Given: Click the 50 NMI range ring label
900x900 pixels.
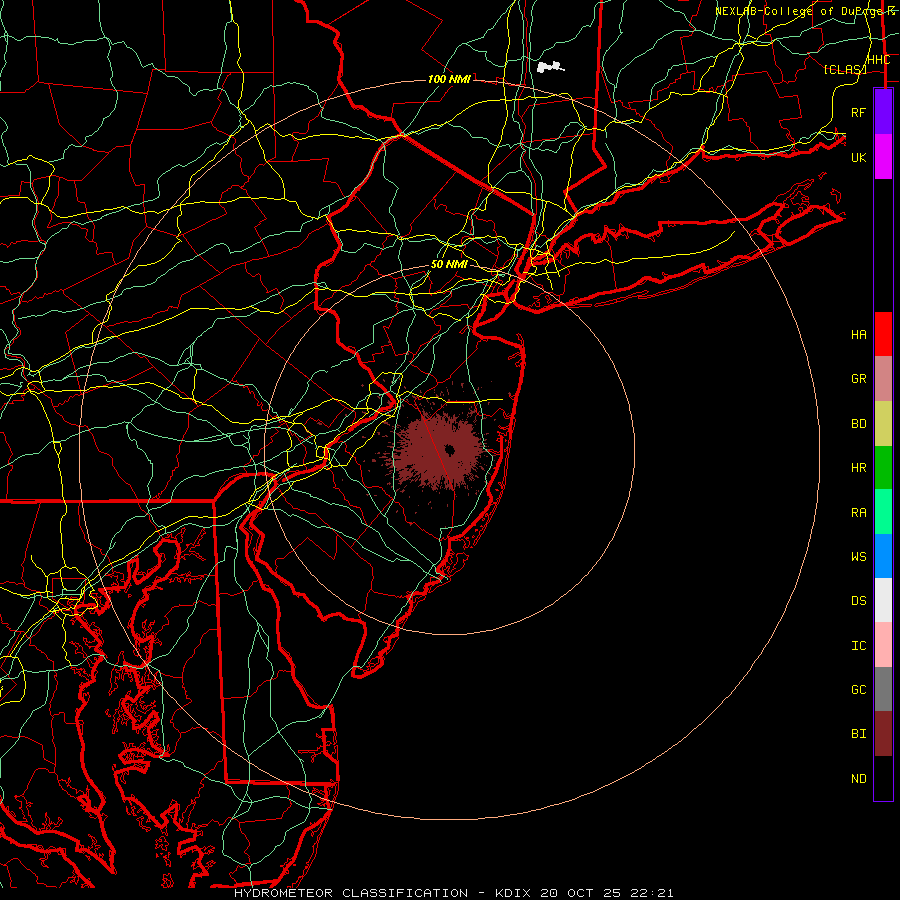Looking at the screenshot, I should tap(449, 264).
